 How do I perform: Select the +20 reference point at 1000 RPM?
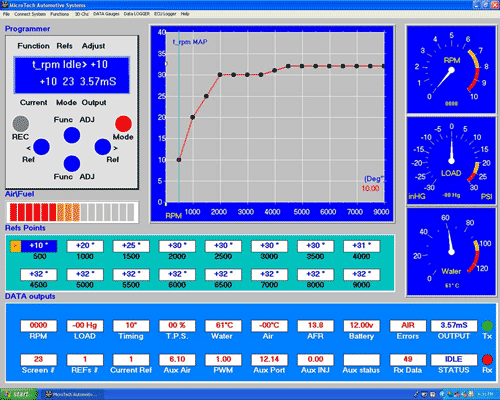tap(85, 246)
